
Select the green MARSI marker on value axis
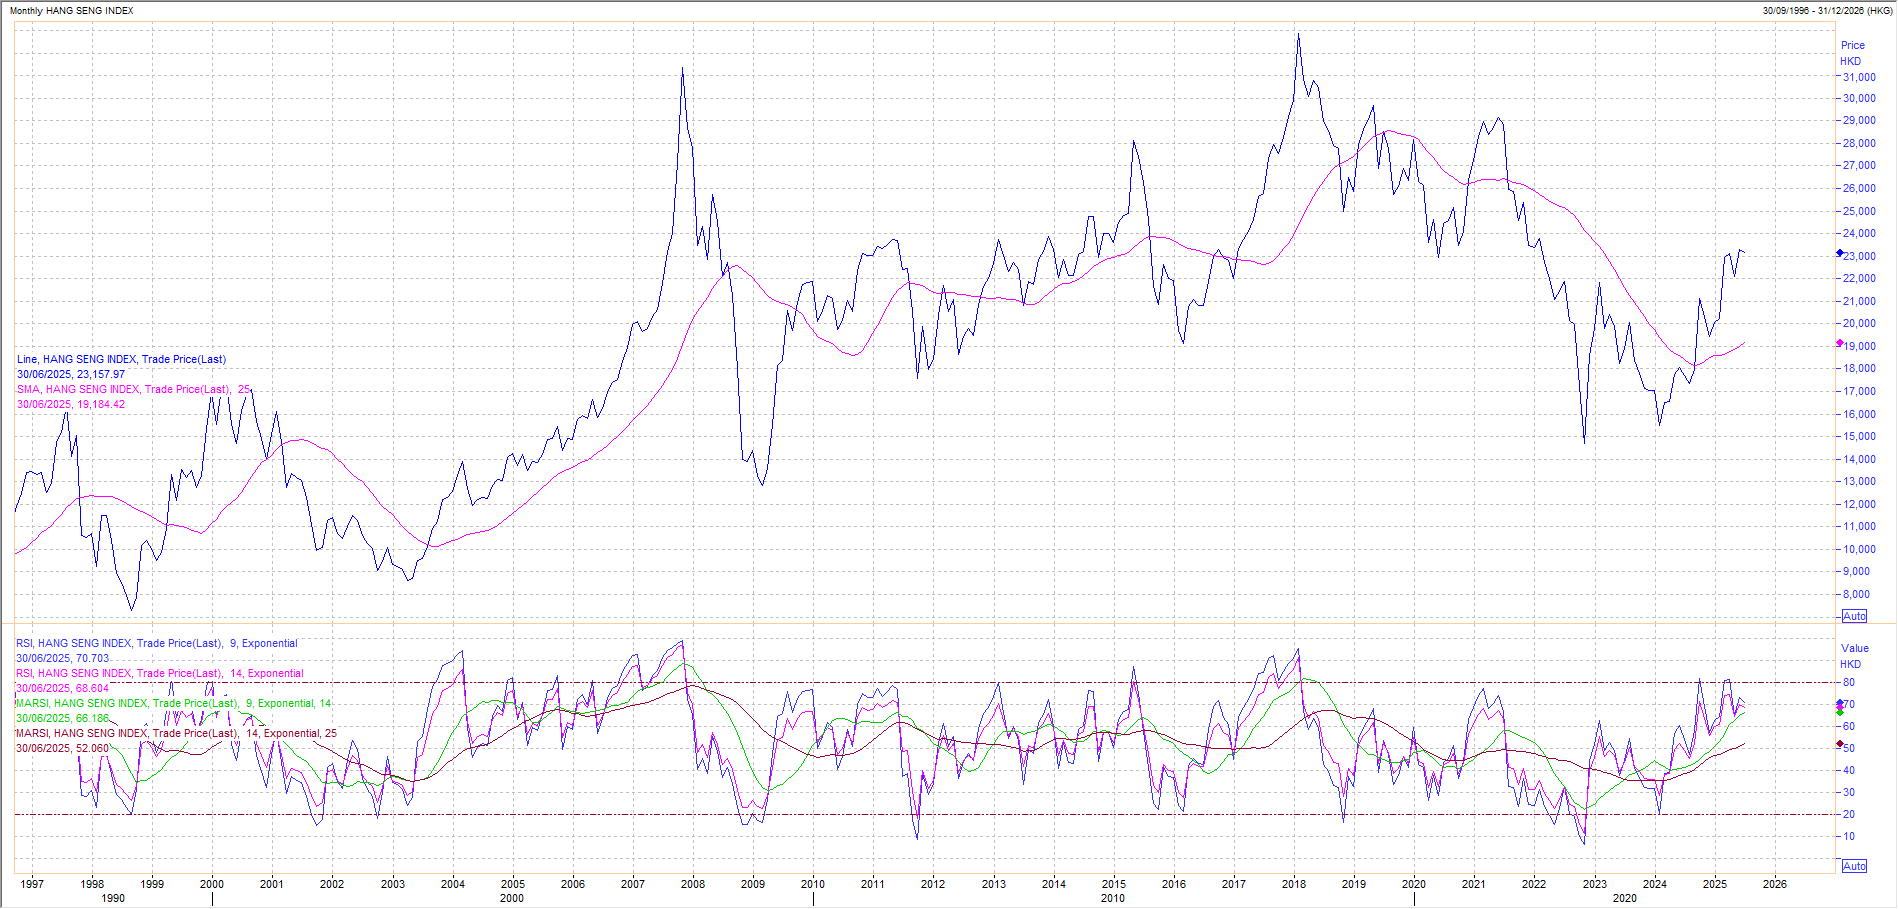[1840, 713]
